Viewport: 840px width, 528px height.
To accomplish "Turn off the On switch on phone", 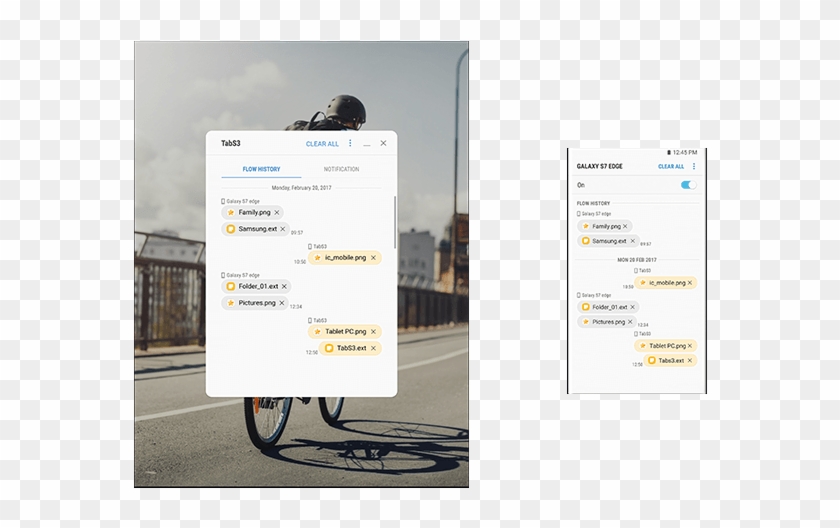I will pyautogui.click(x=688, y=185).
